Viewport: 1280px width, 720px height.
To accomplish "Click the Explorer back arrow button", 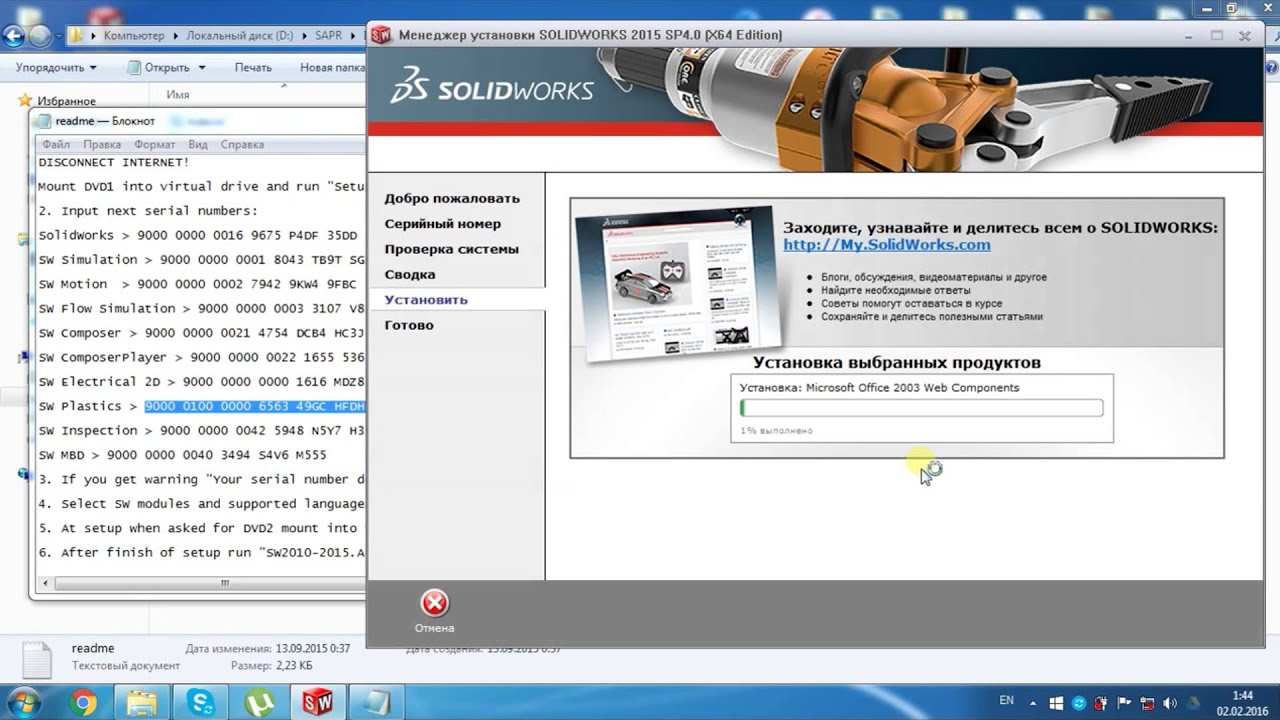I will coord(12,37).
